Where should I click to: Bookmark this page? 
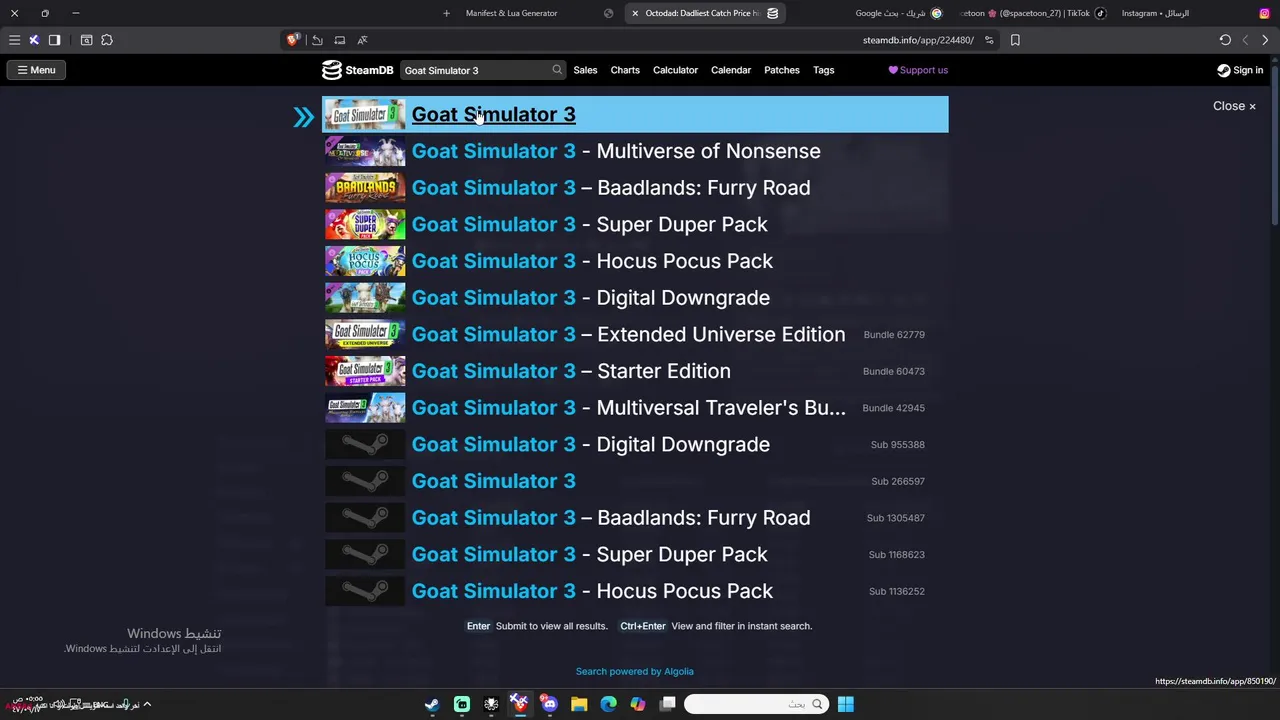[1015, 40]
